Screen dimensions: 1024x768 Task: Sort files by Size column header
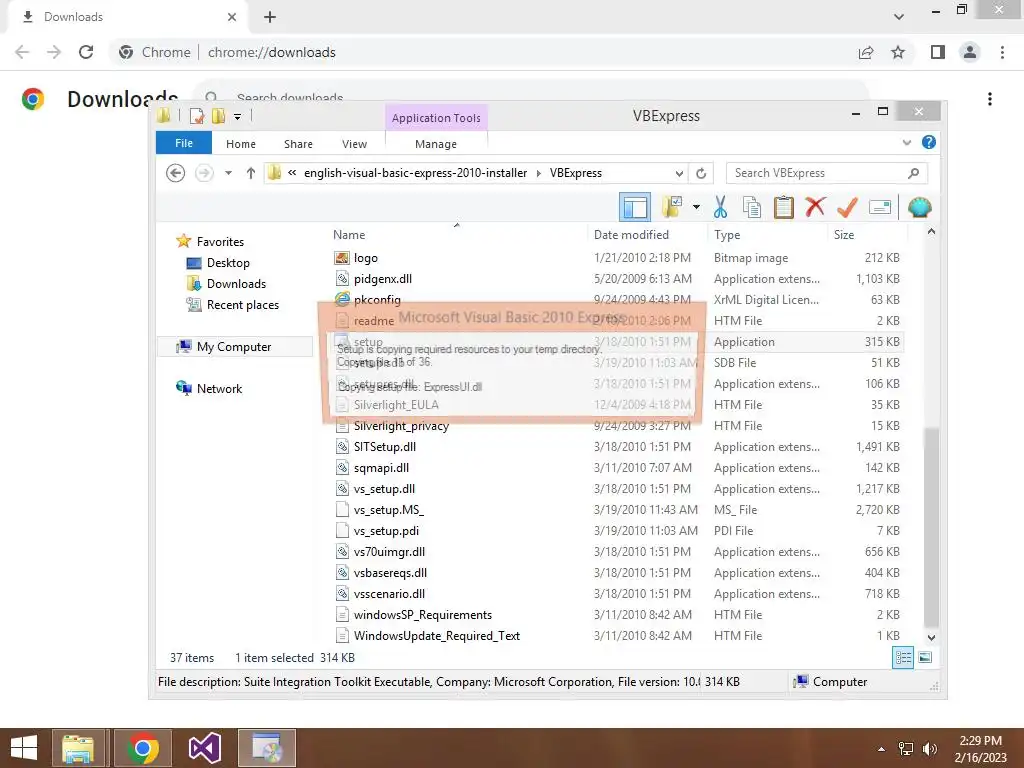(x=867, y=234)
